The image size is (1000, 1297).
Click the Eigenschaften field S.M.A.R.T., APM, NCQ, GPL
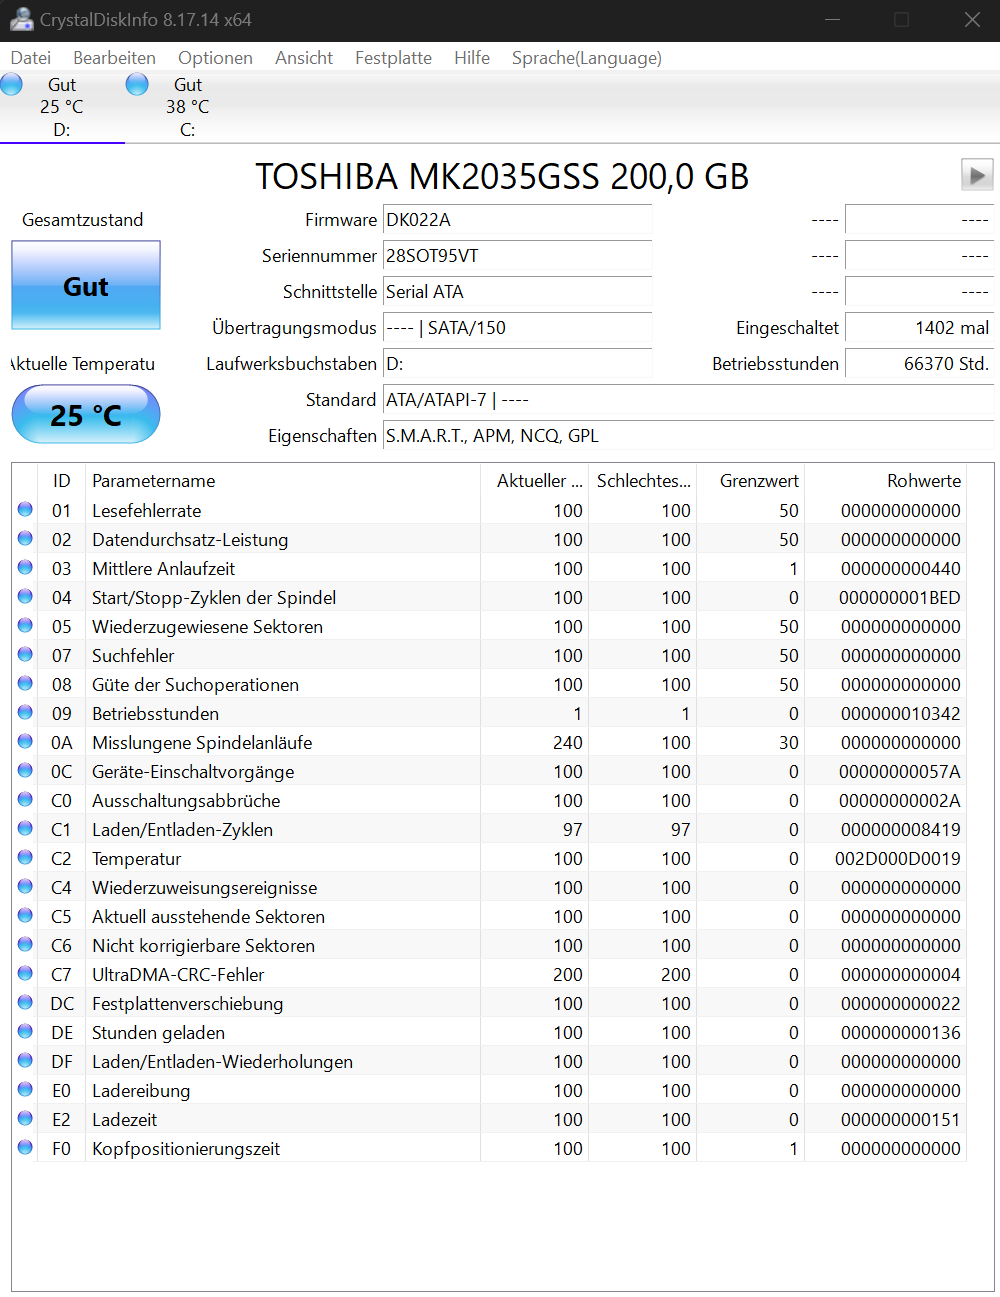tap(689, 436)
